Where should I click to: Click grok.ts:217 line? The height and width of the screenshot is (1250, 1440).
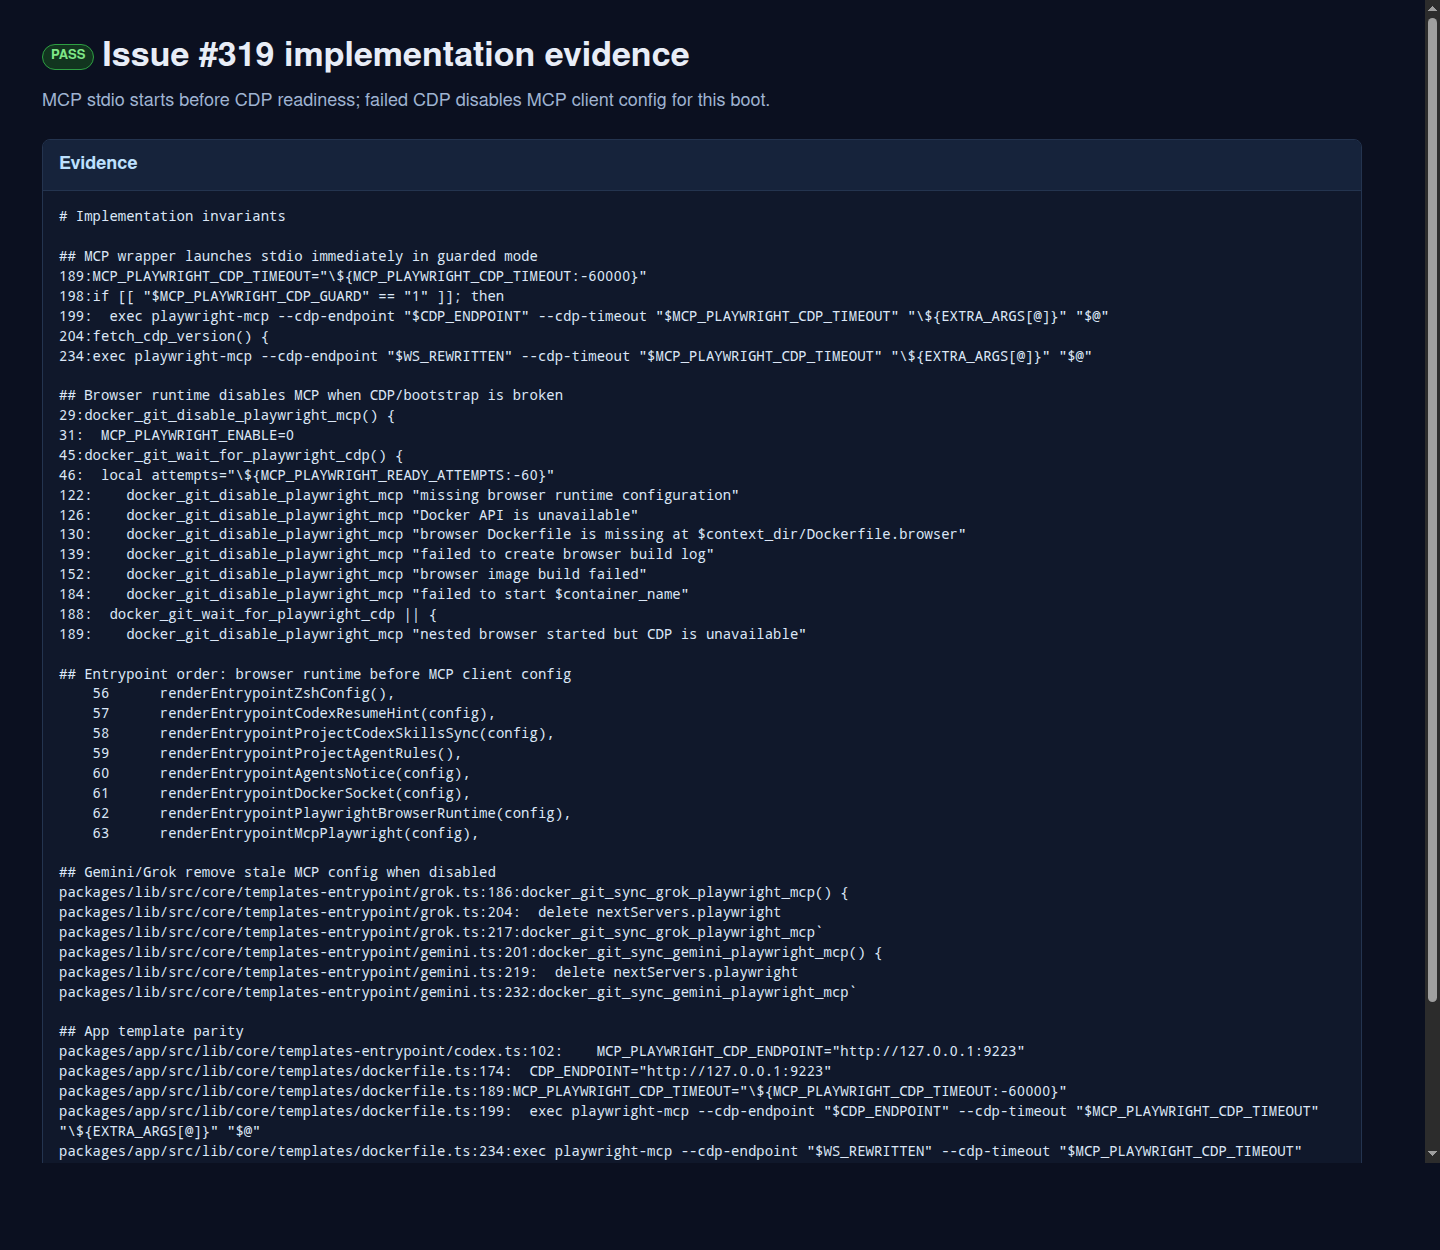pos(441,933)
